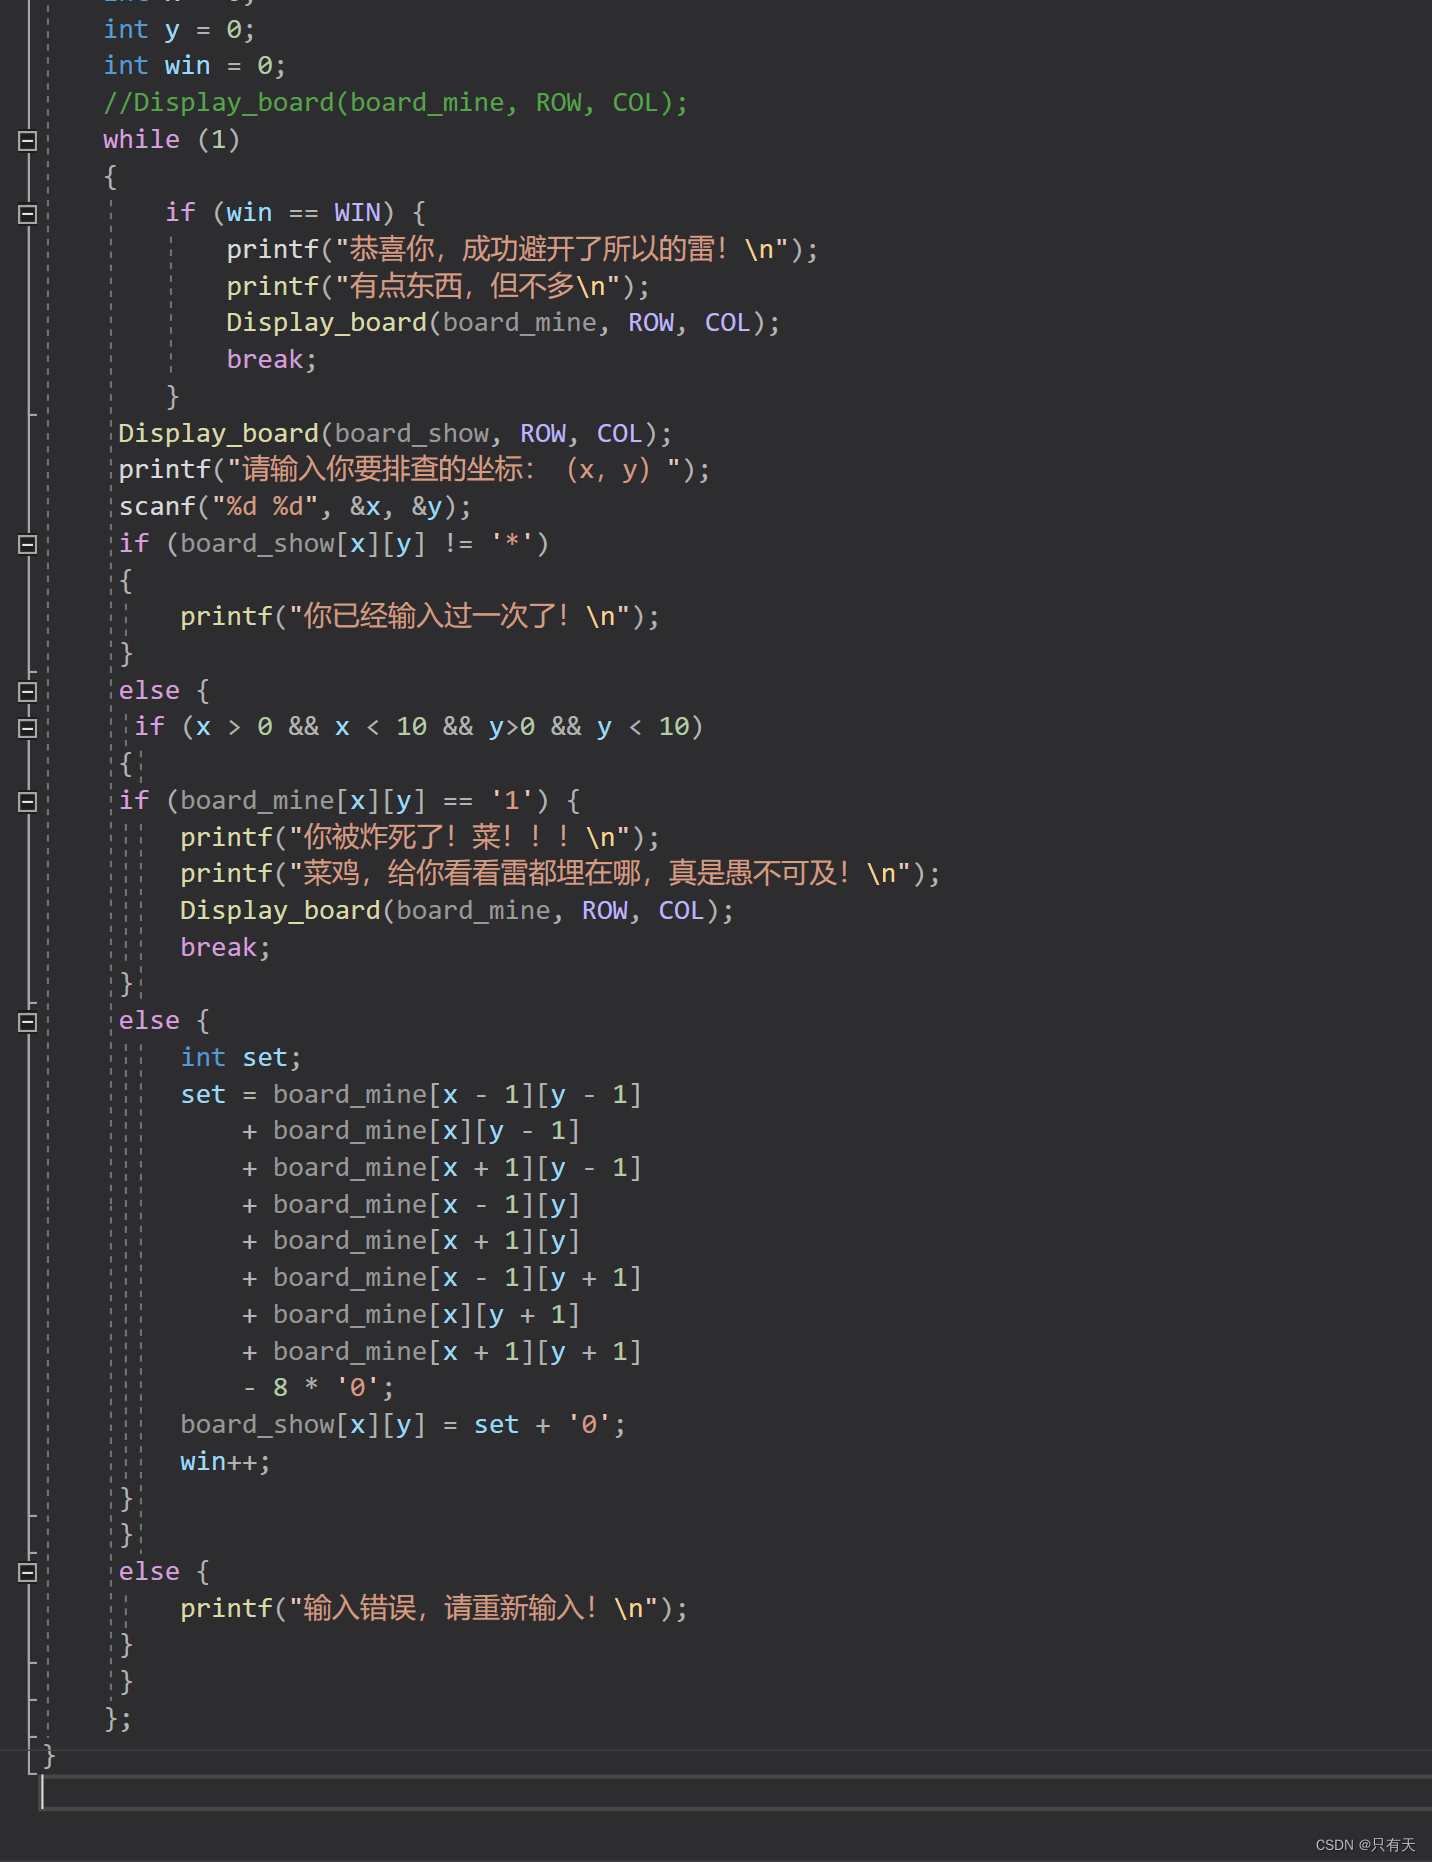Click the 'int y = 0;' declaration
Viewport: 1432px width, 1862px height.
tap(179, 30)
